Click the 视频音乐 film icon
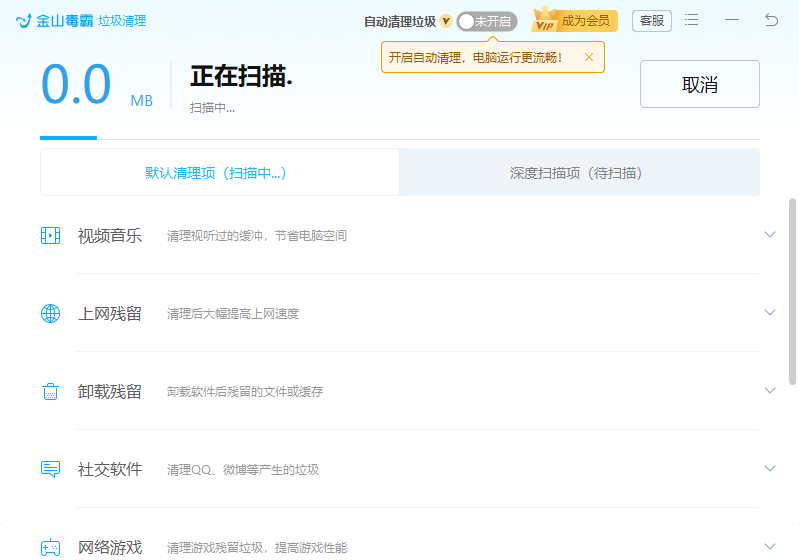 (x=50, y=236)
